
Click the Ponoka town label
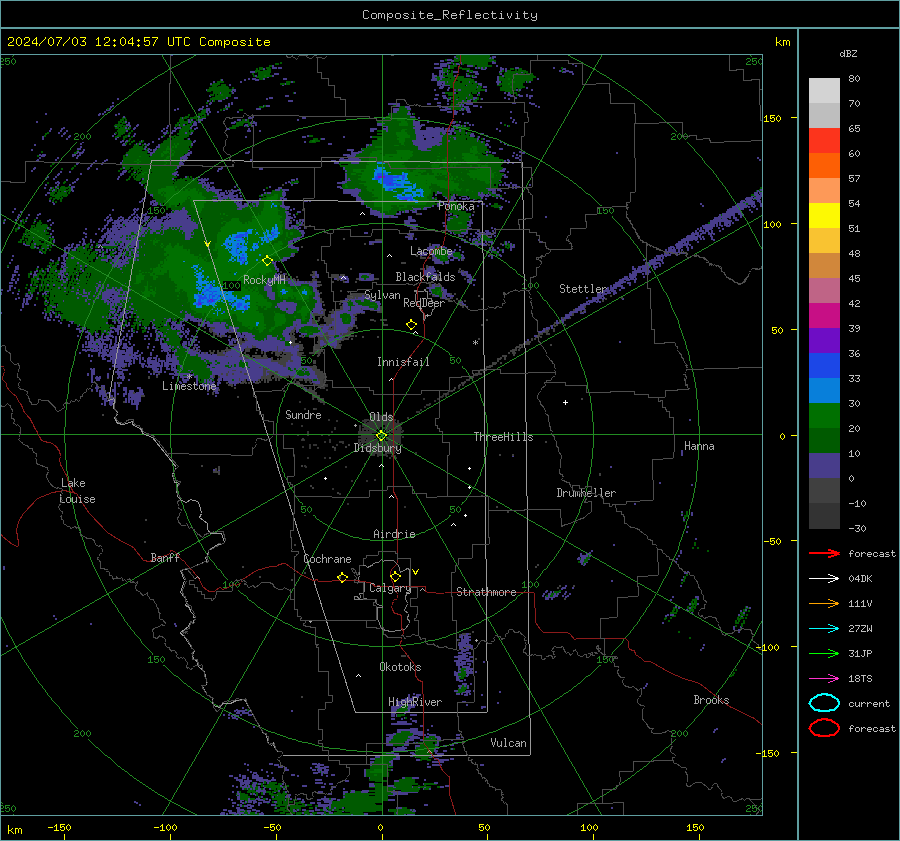click(x=456, y=206)
